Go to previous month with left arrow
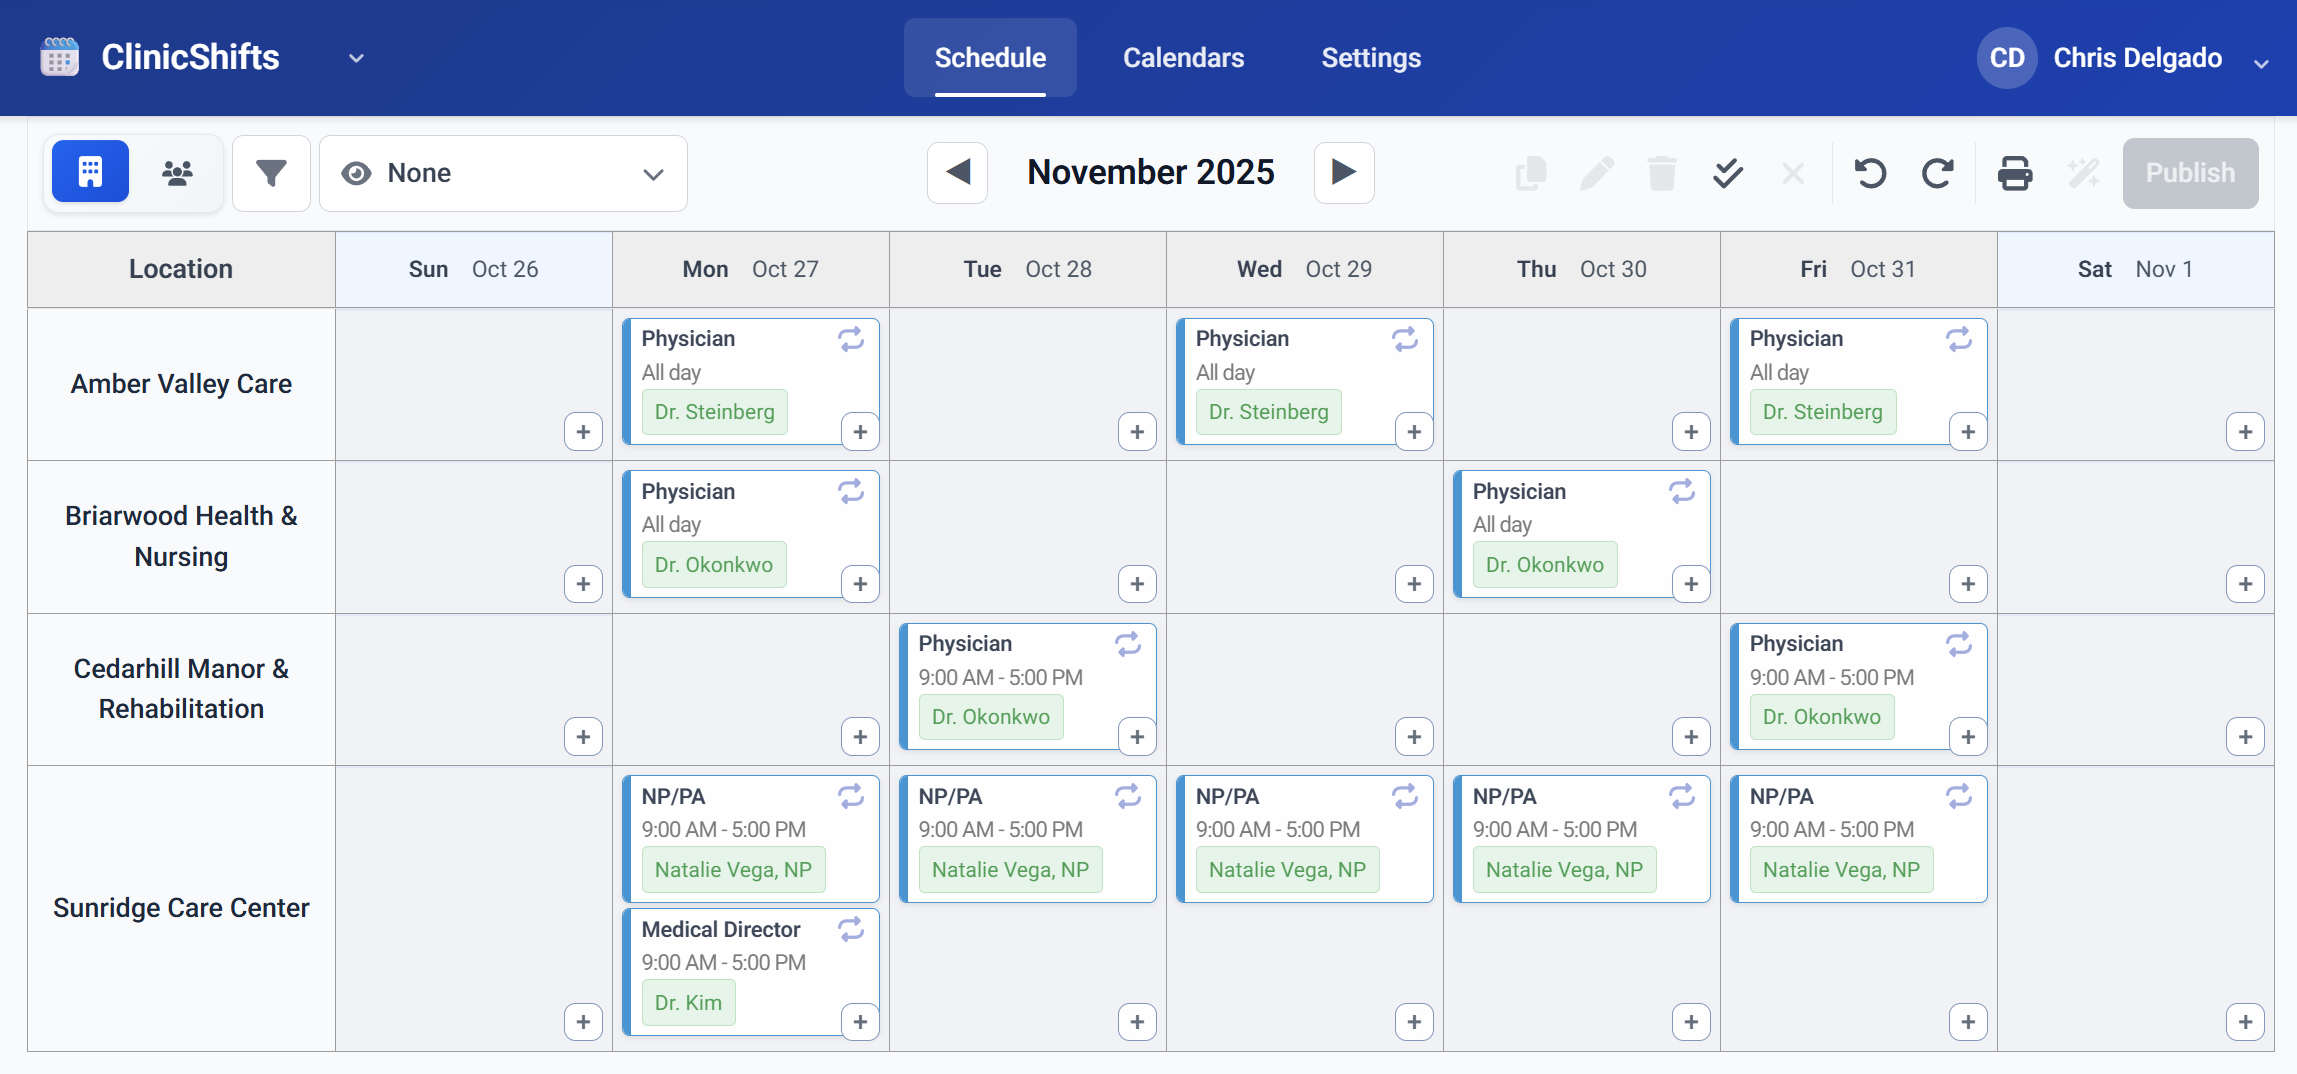 pyautogui.click(x=957, y=172)
